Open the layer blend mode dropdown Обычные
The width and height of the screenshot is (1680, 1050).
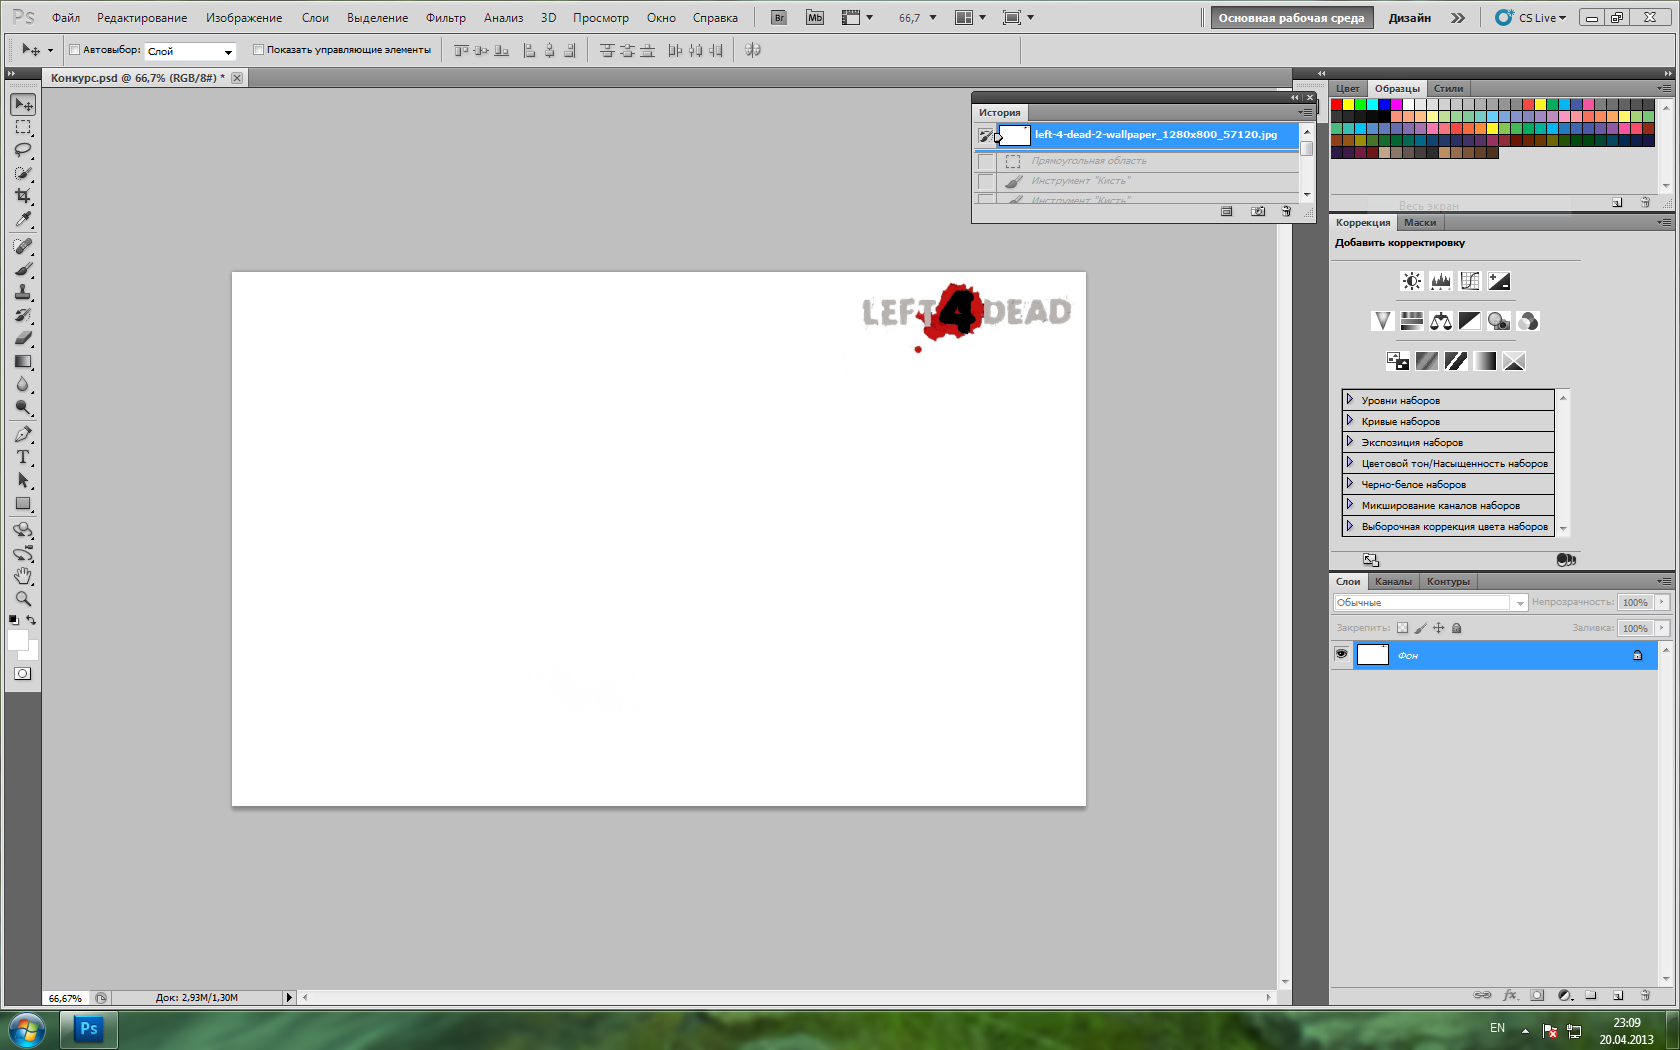point(1430,602)
